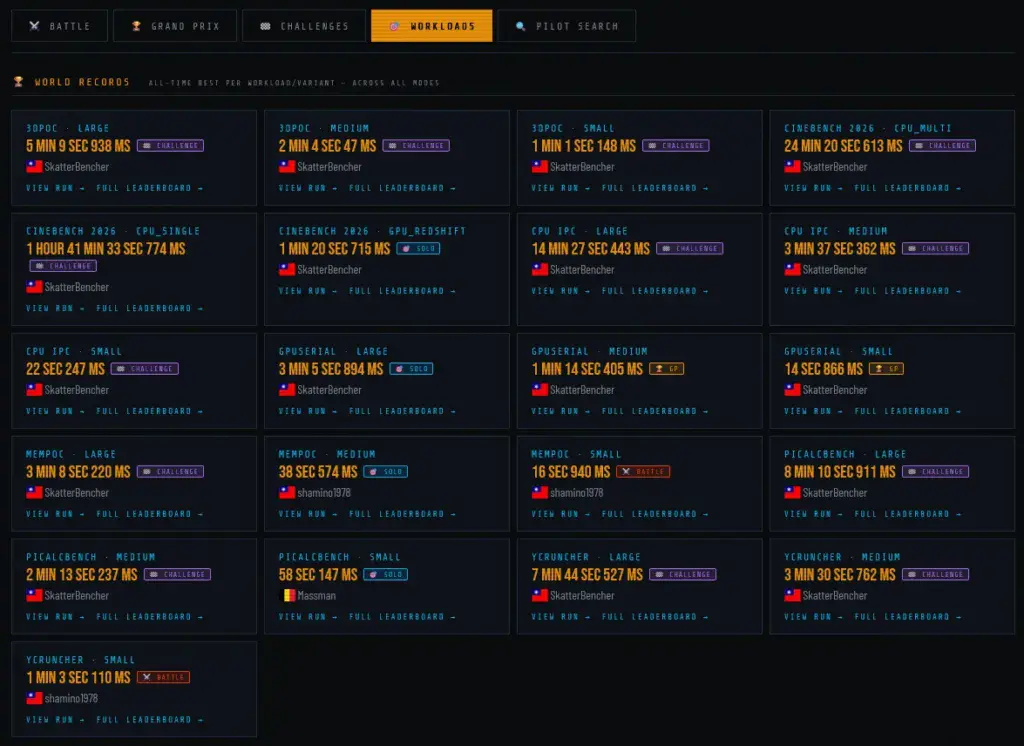
Task: Click the Challenge badge on PICALCBENCH Large card
Action: (936, 471)
